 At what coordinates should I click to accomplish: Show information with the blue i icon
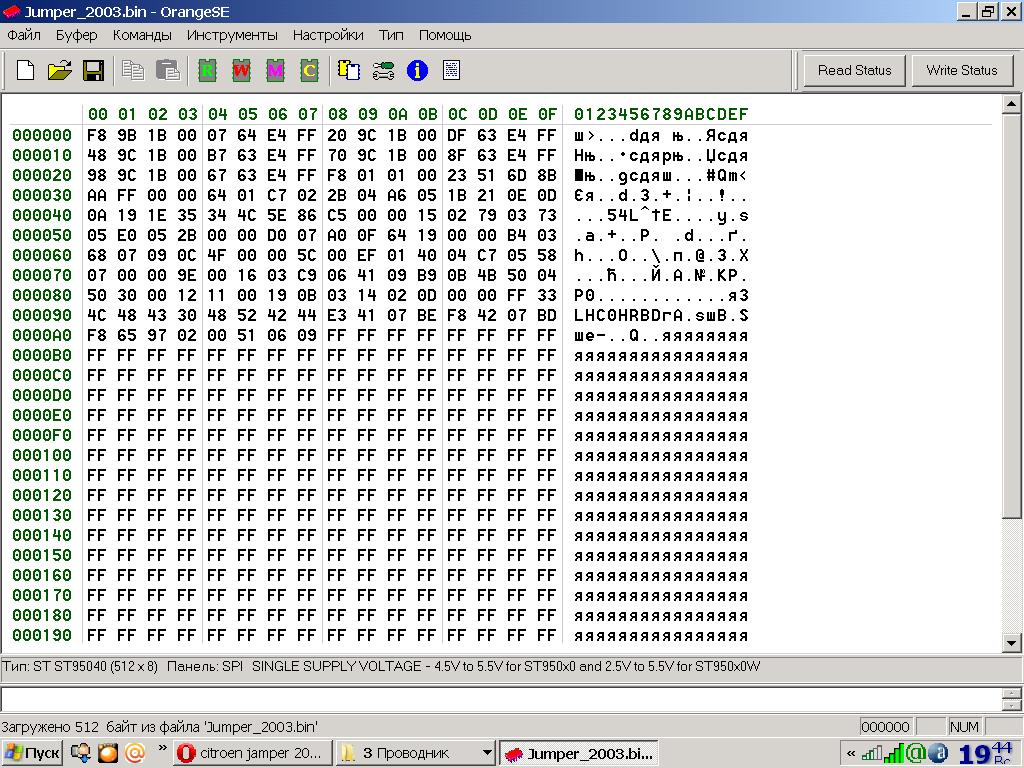(x=417, y=70)
